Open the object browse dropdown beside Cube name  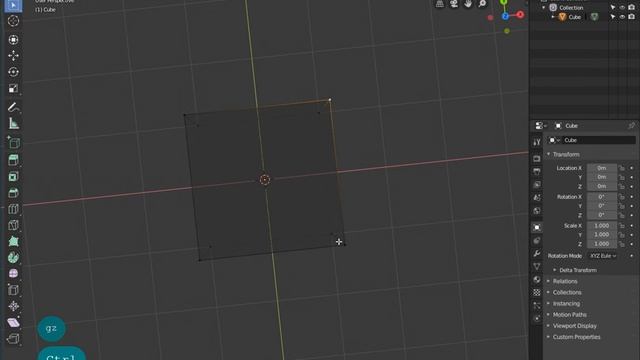point(554,140)
